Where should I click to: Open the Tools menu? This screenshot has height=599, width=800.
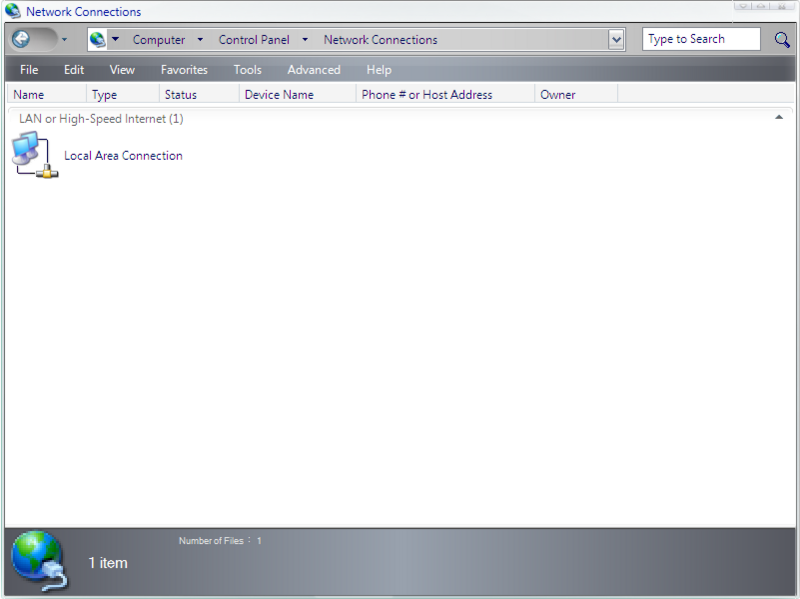pos(247,70)
